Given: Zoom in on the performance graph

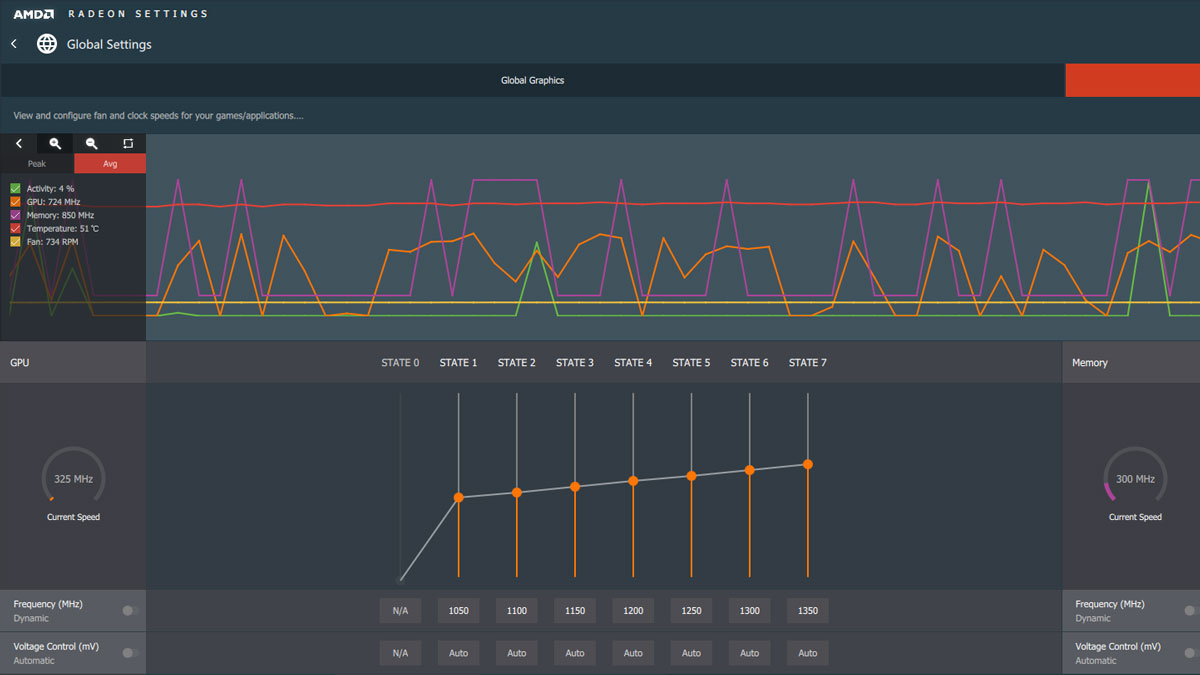Looking at the screenshot, I should (x=55, y=144).
